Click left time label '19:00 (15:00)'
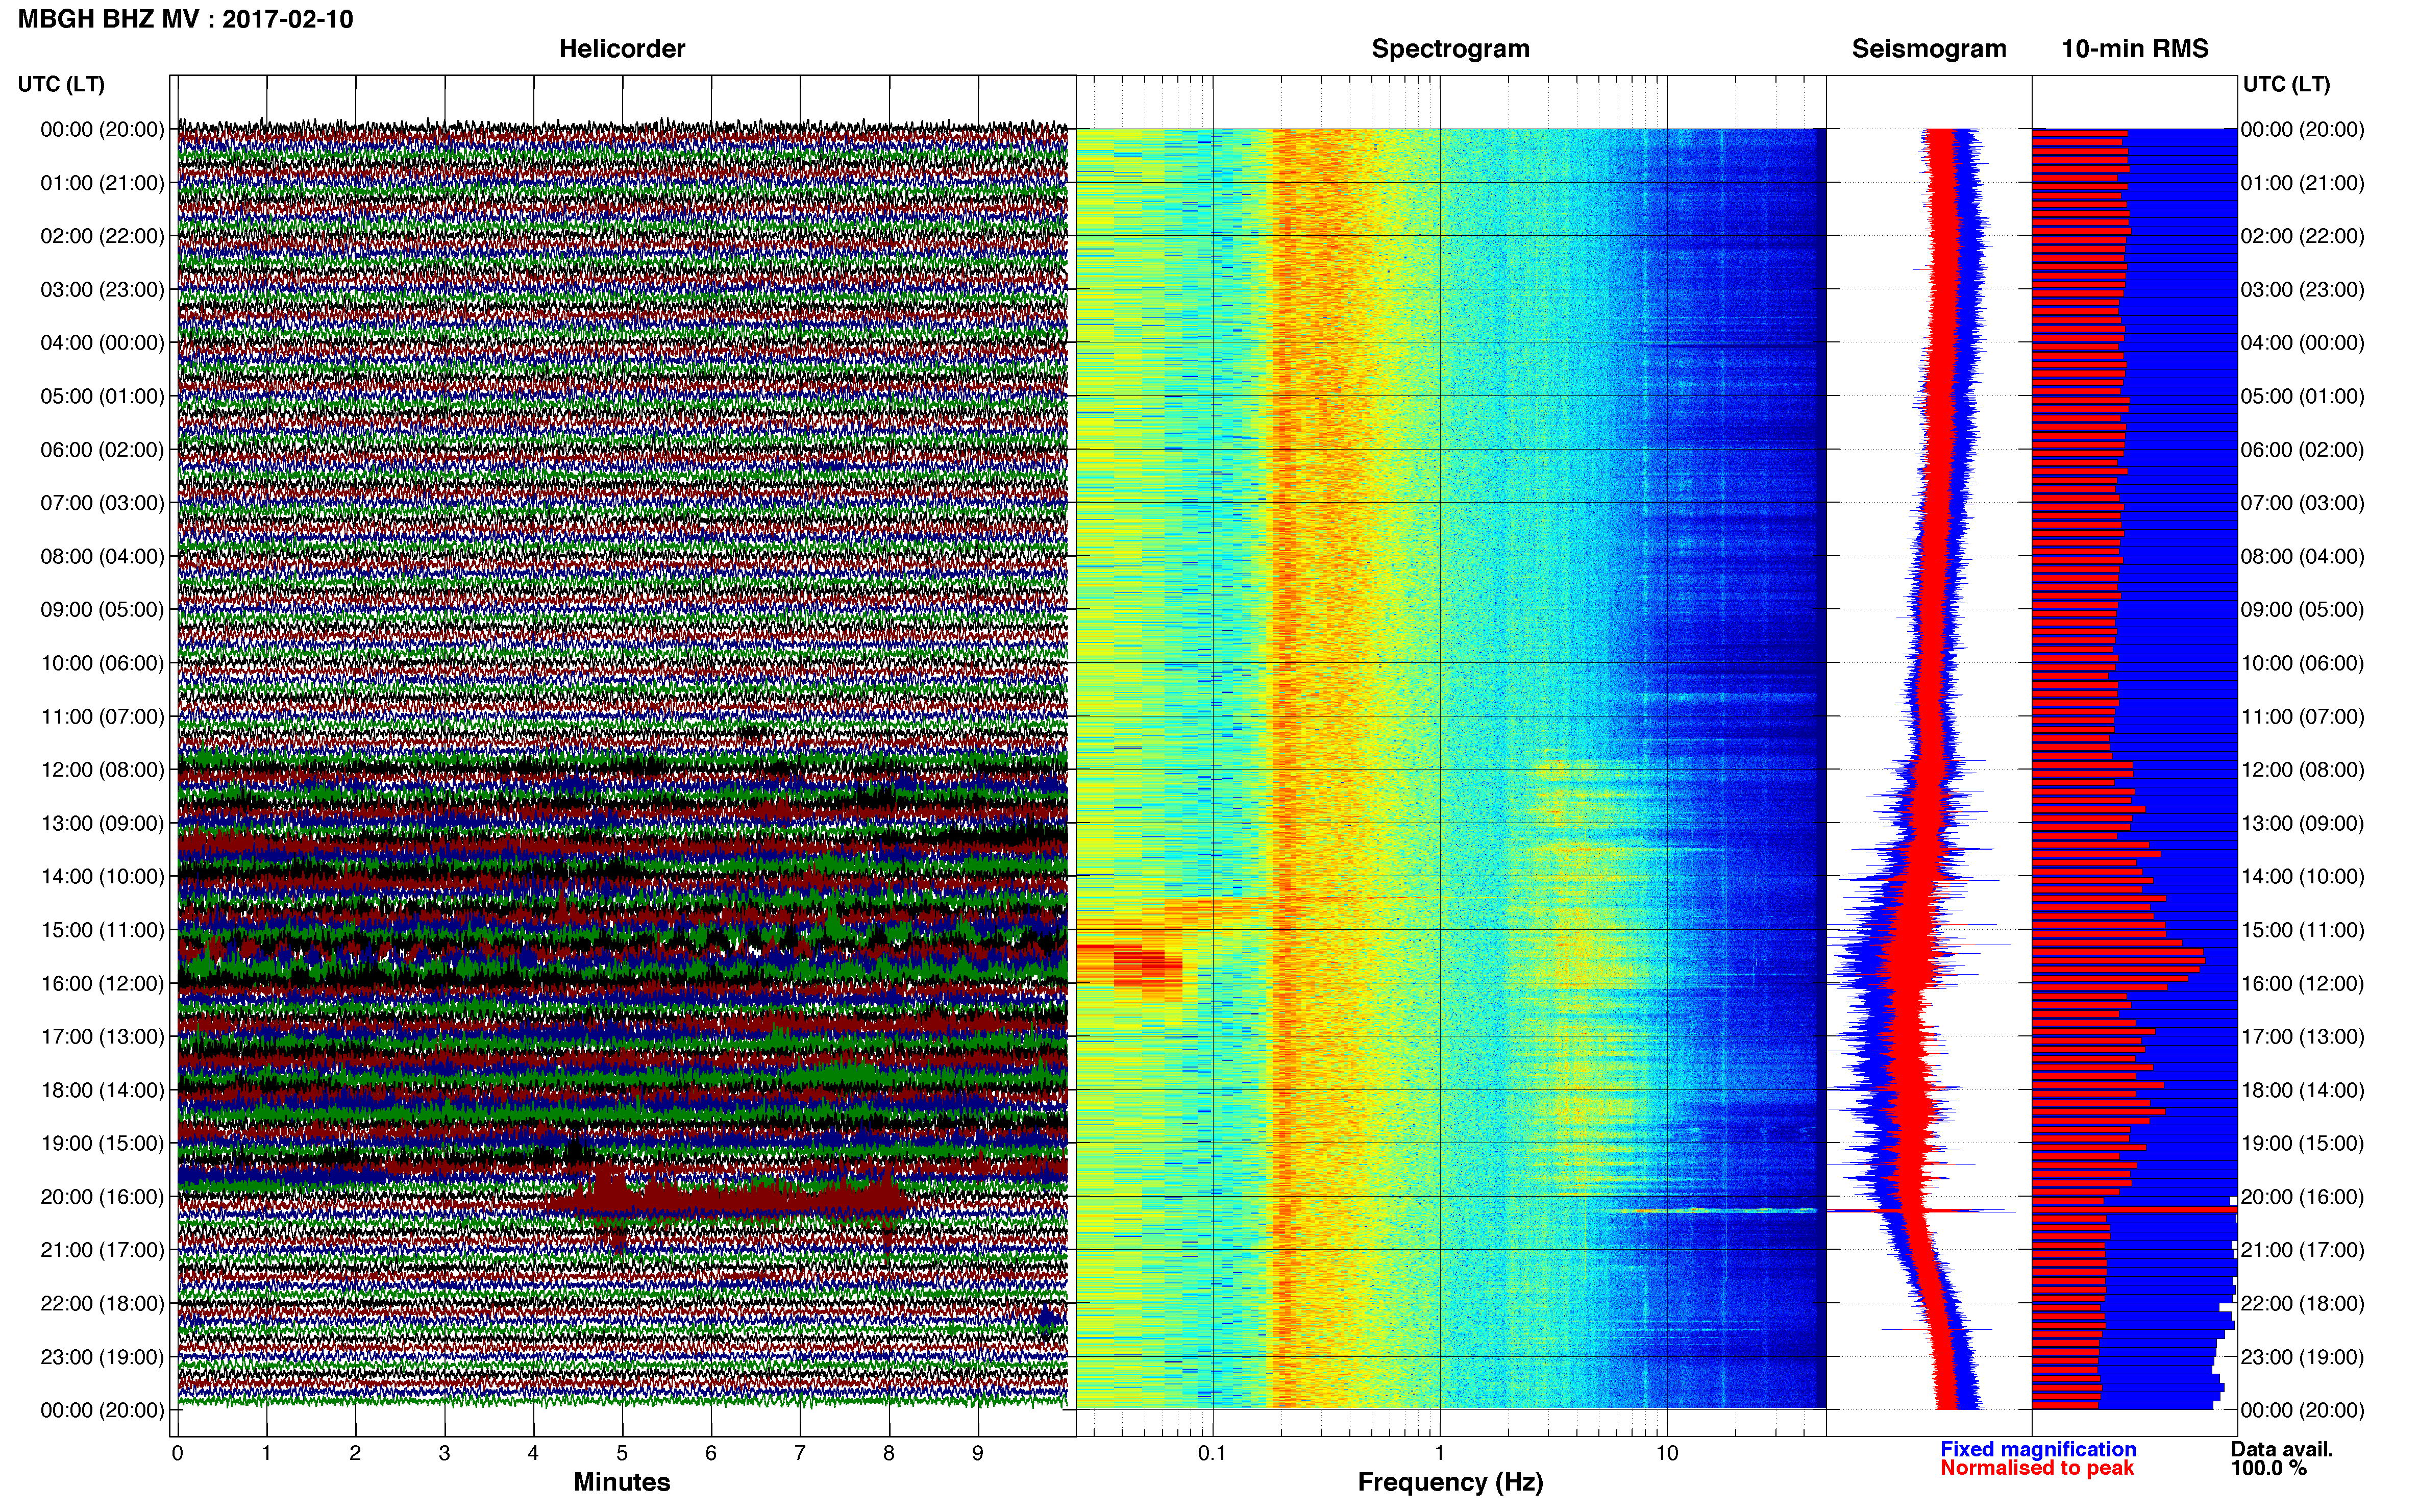 pos(102,1143)
